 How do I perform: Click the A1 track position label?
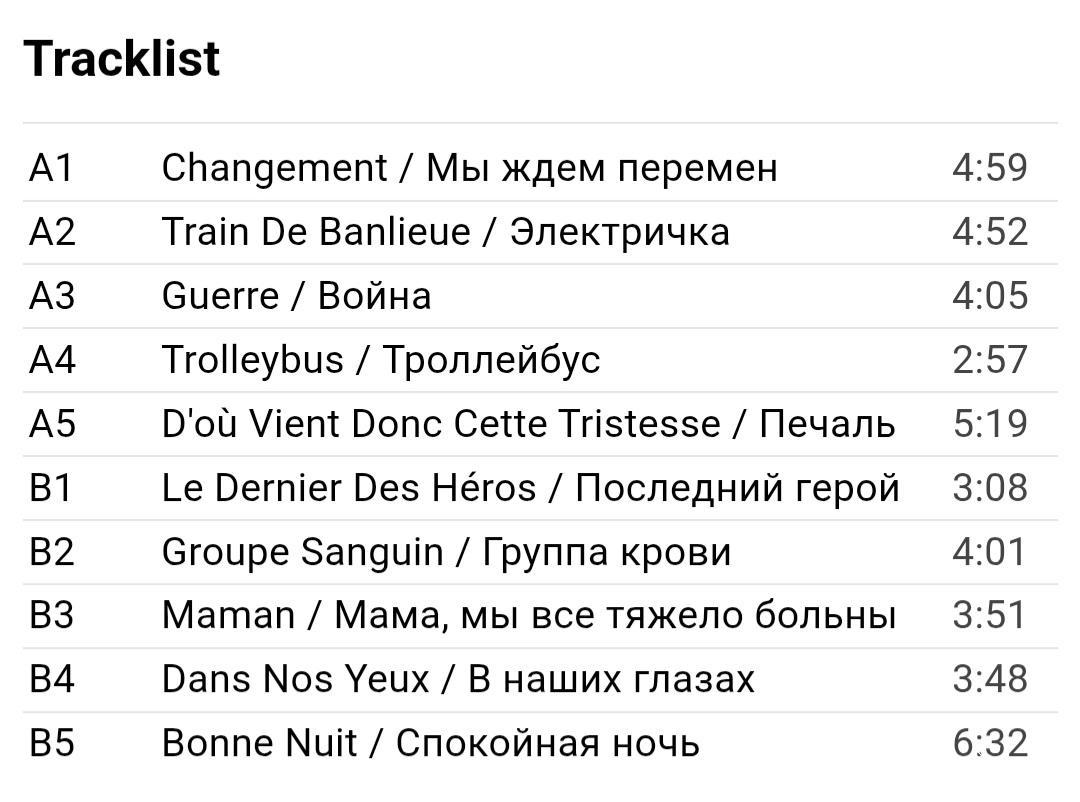[52, 168]
